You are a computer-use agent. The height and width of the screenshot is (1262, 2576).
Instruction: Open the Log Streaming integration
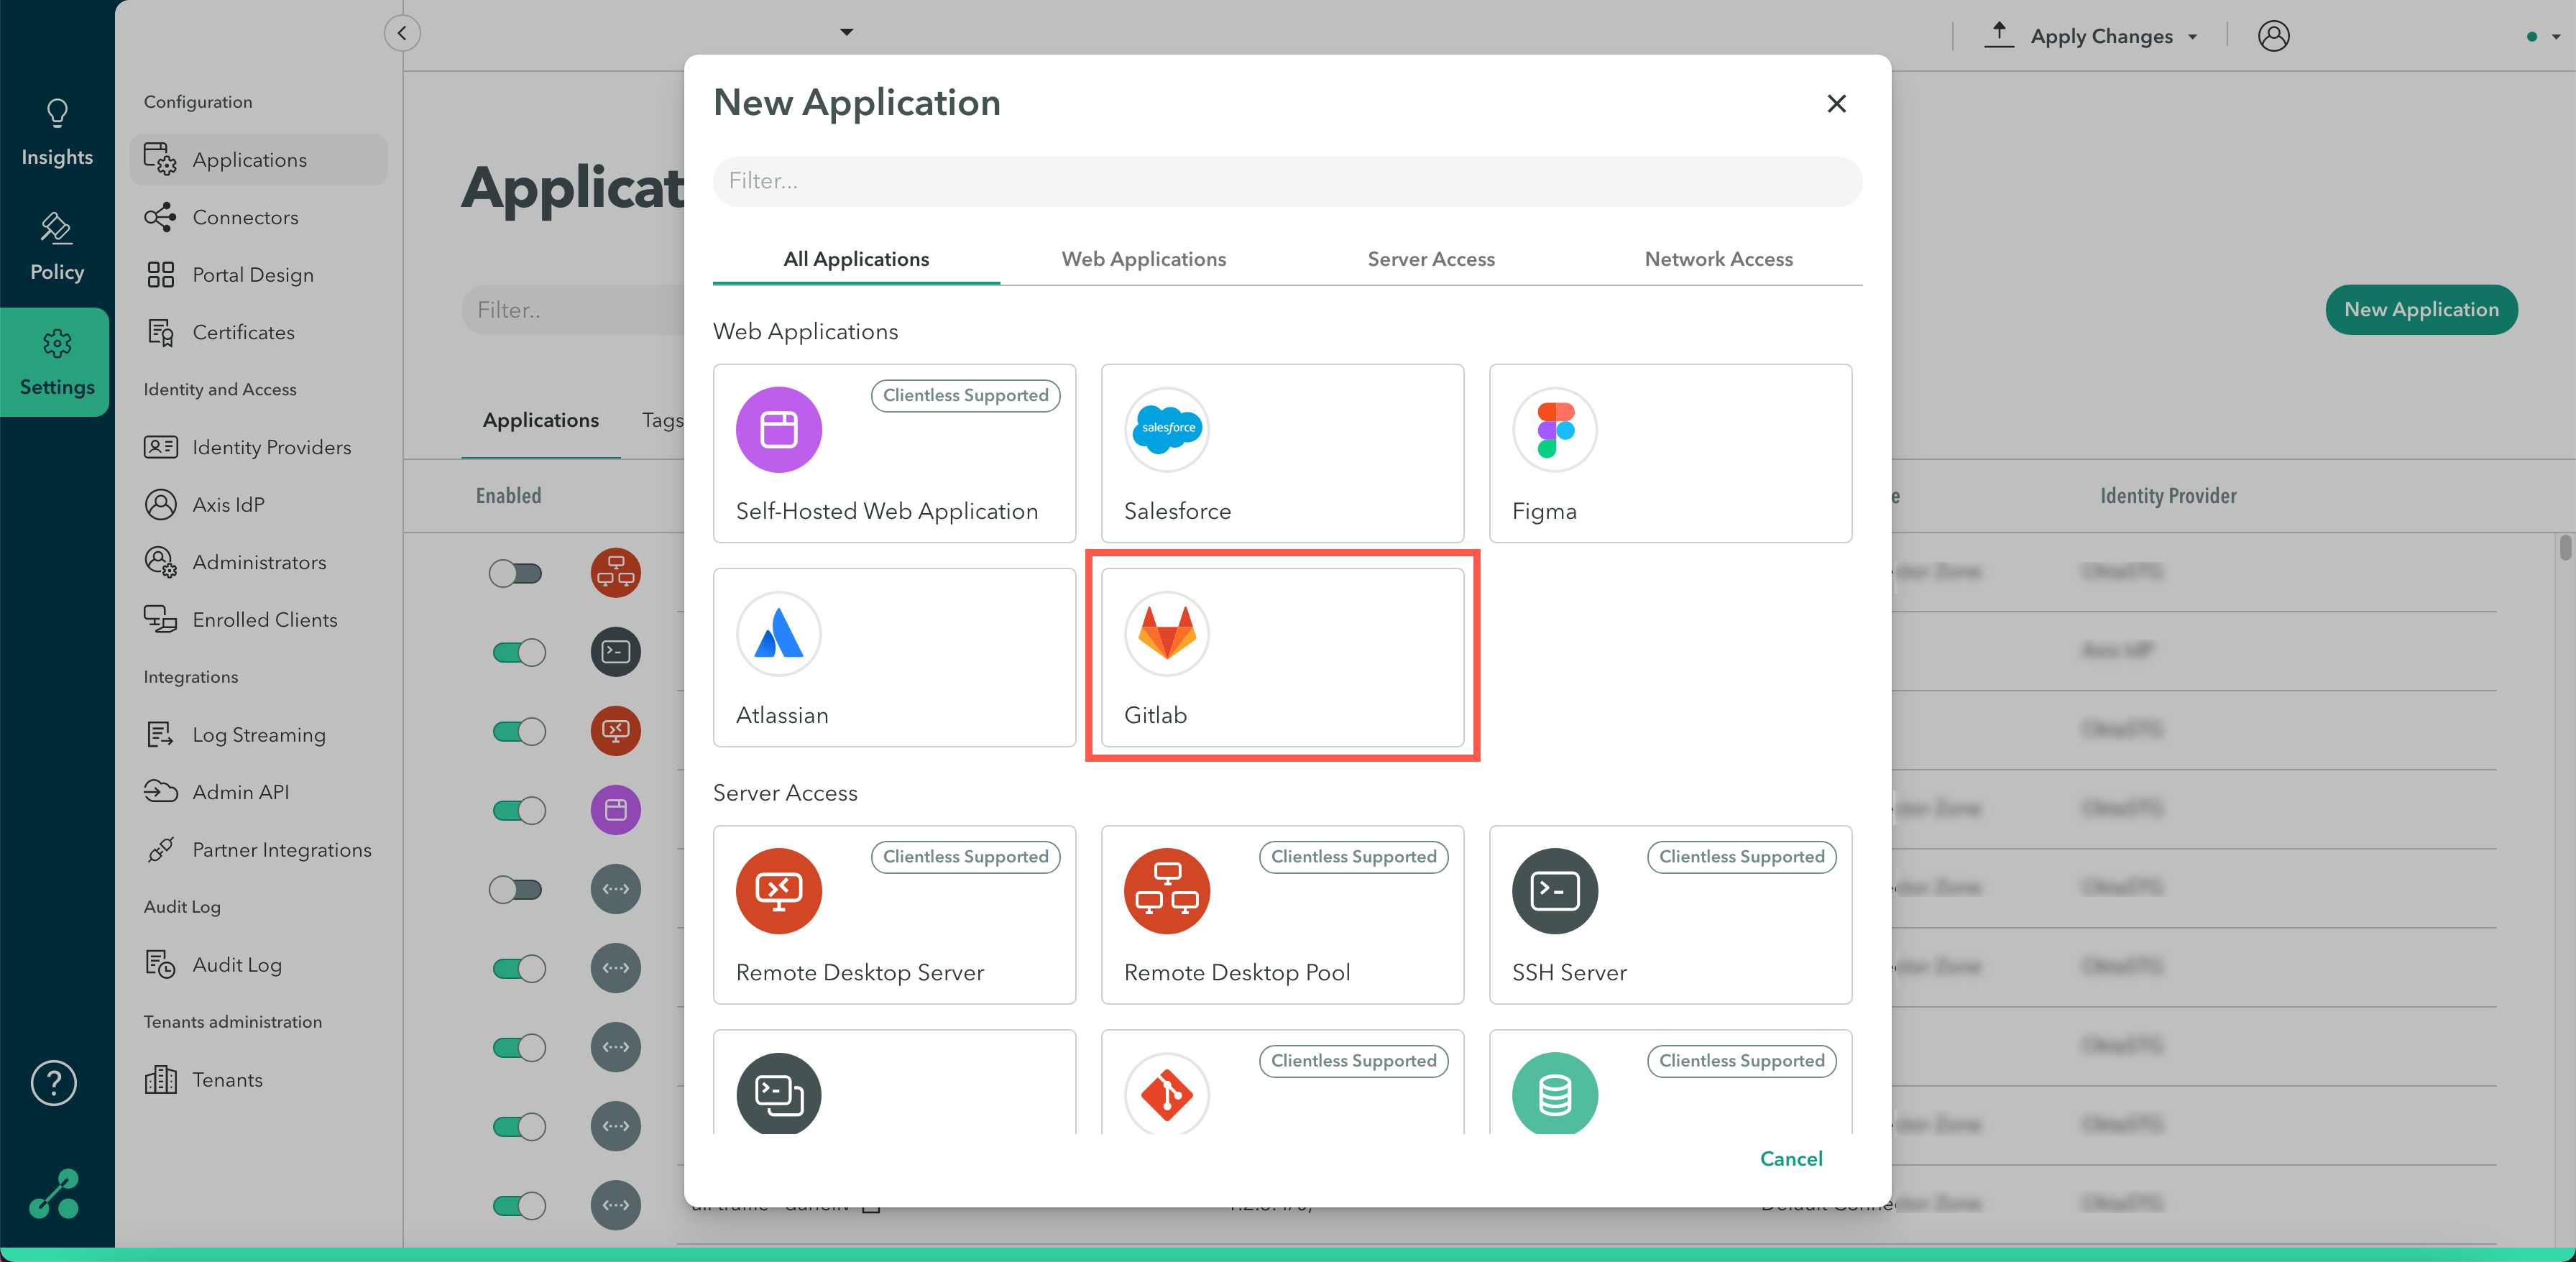[259, 734]
